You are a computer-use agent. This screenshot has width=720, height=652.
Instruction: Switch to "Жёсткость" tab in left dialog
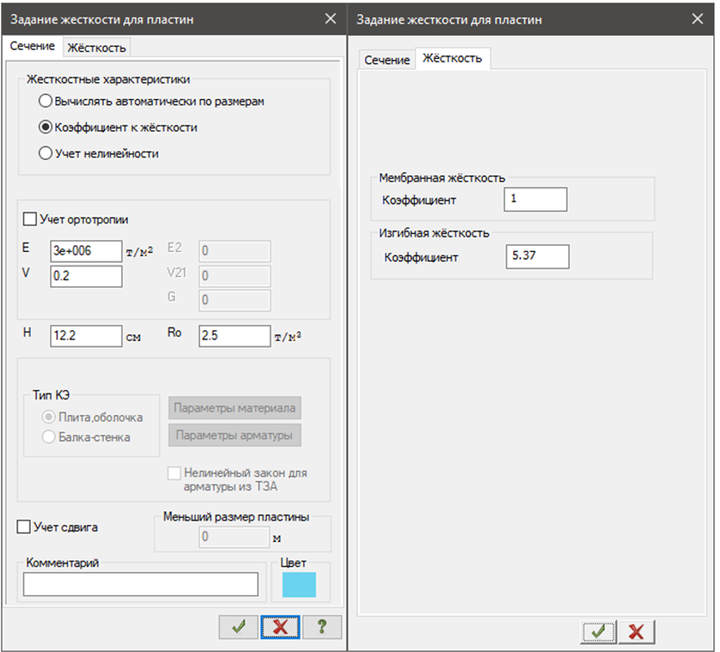97,47
